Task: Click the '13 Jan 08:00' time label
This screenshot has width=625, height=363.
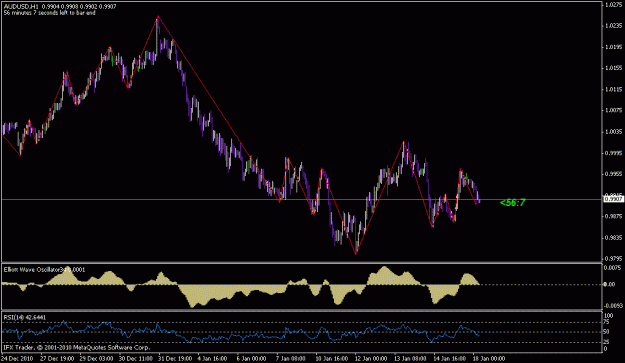Action: (411, 359)
